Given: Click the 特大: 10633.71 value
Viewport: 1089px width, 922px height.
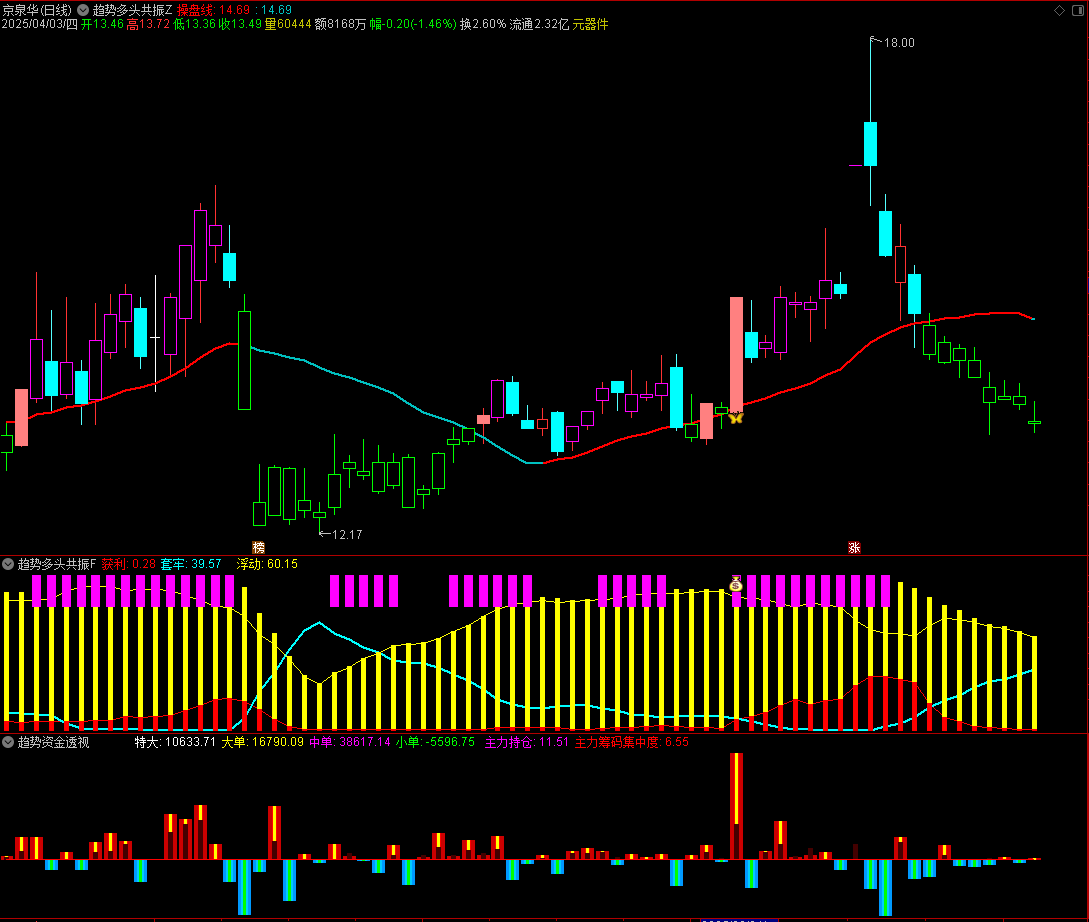Looking at the screenshot, I should click(x=175, y=742).
